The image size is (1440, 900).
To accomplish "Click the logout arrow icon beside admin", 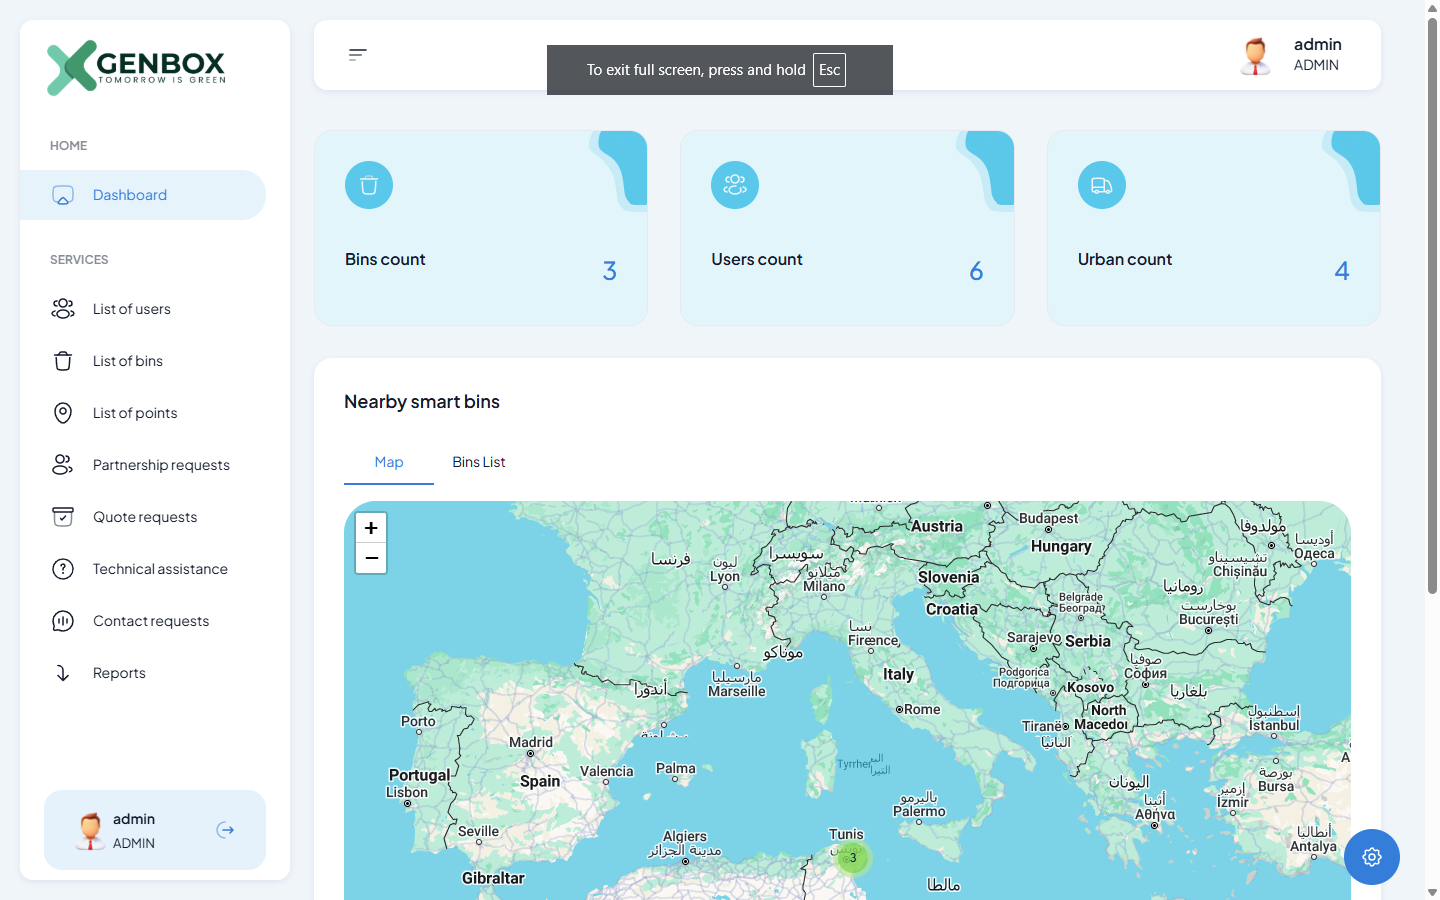I will pyautogui.click(x=226, y=830).
